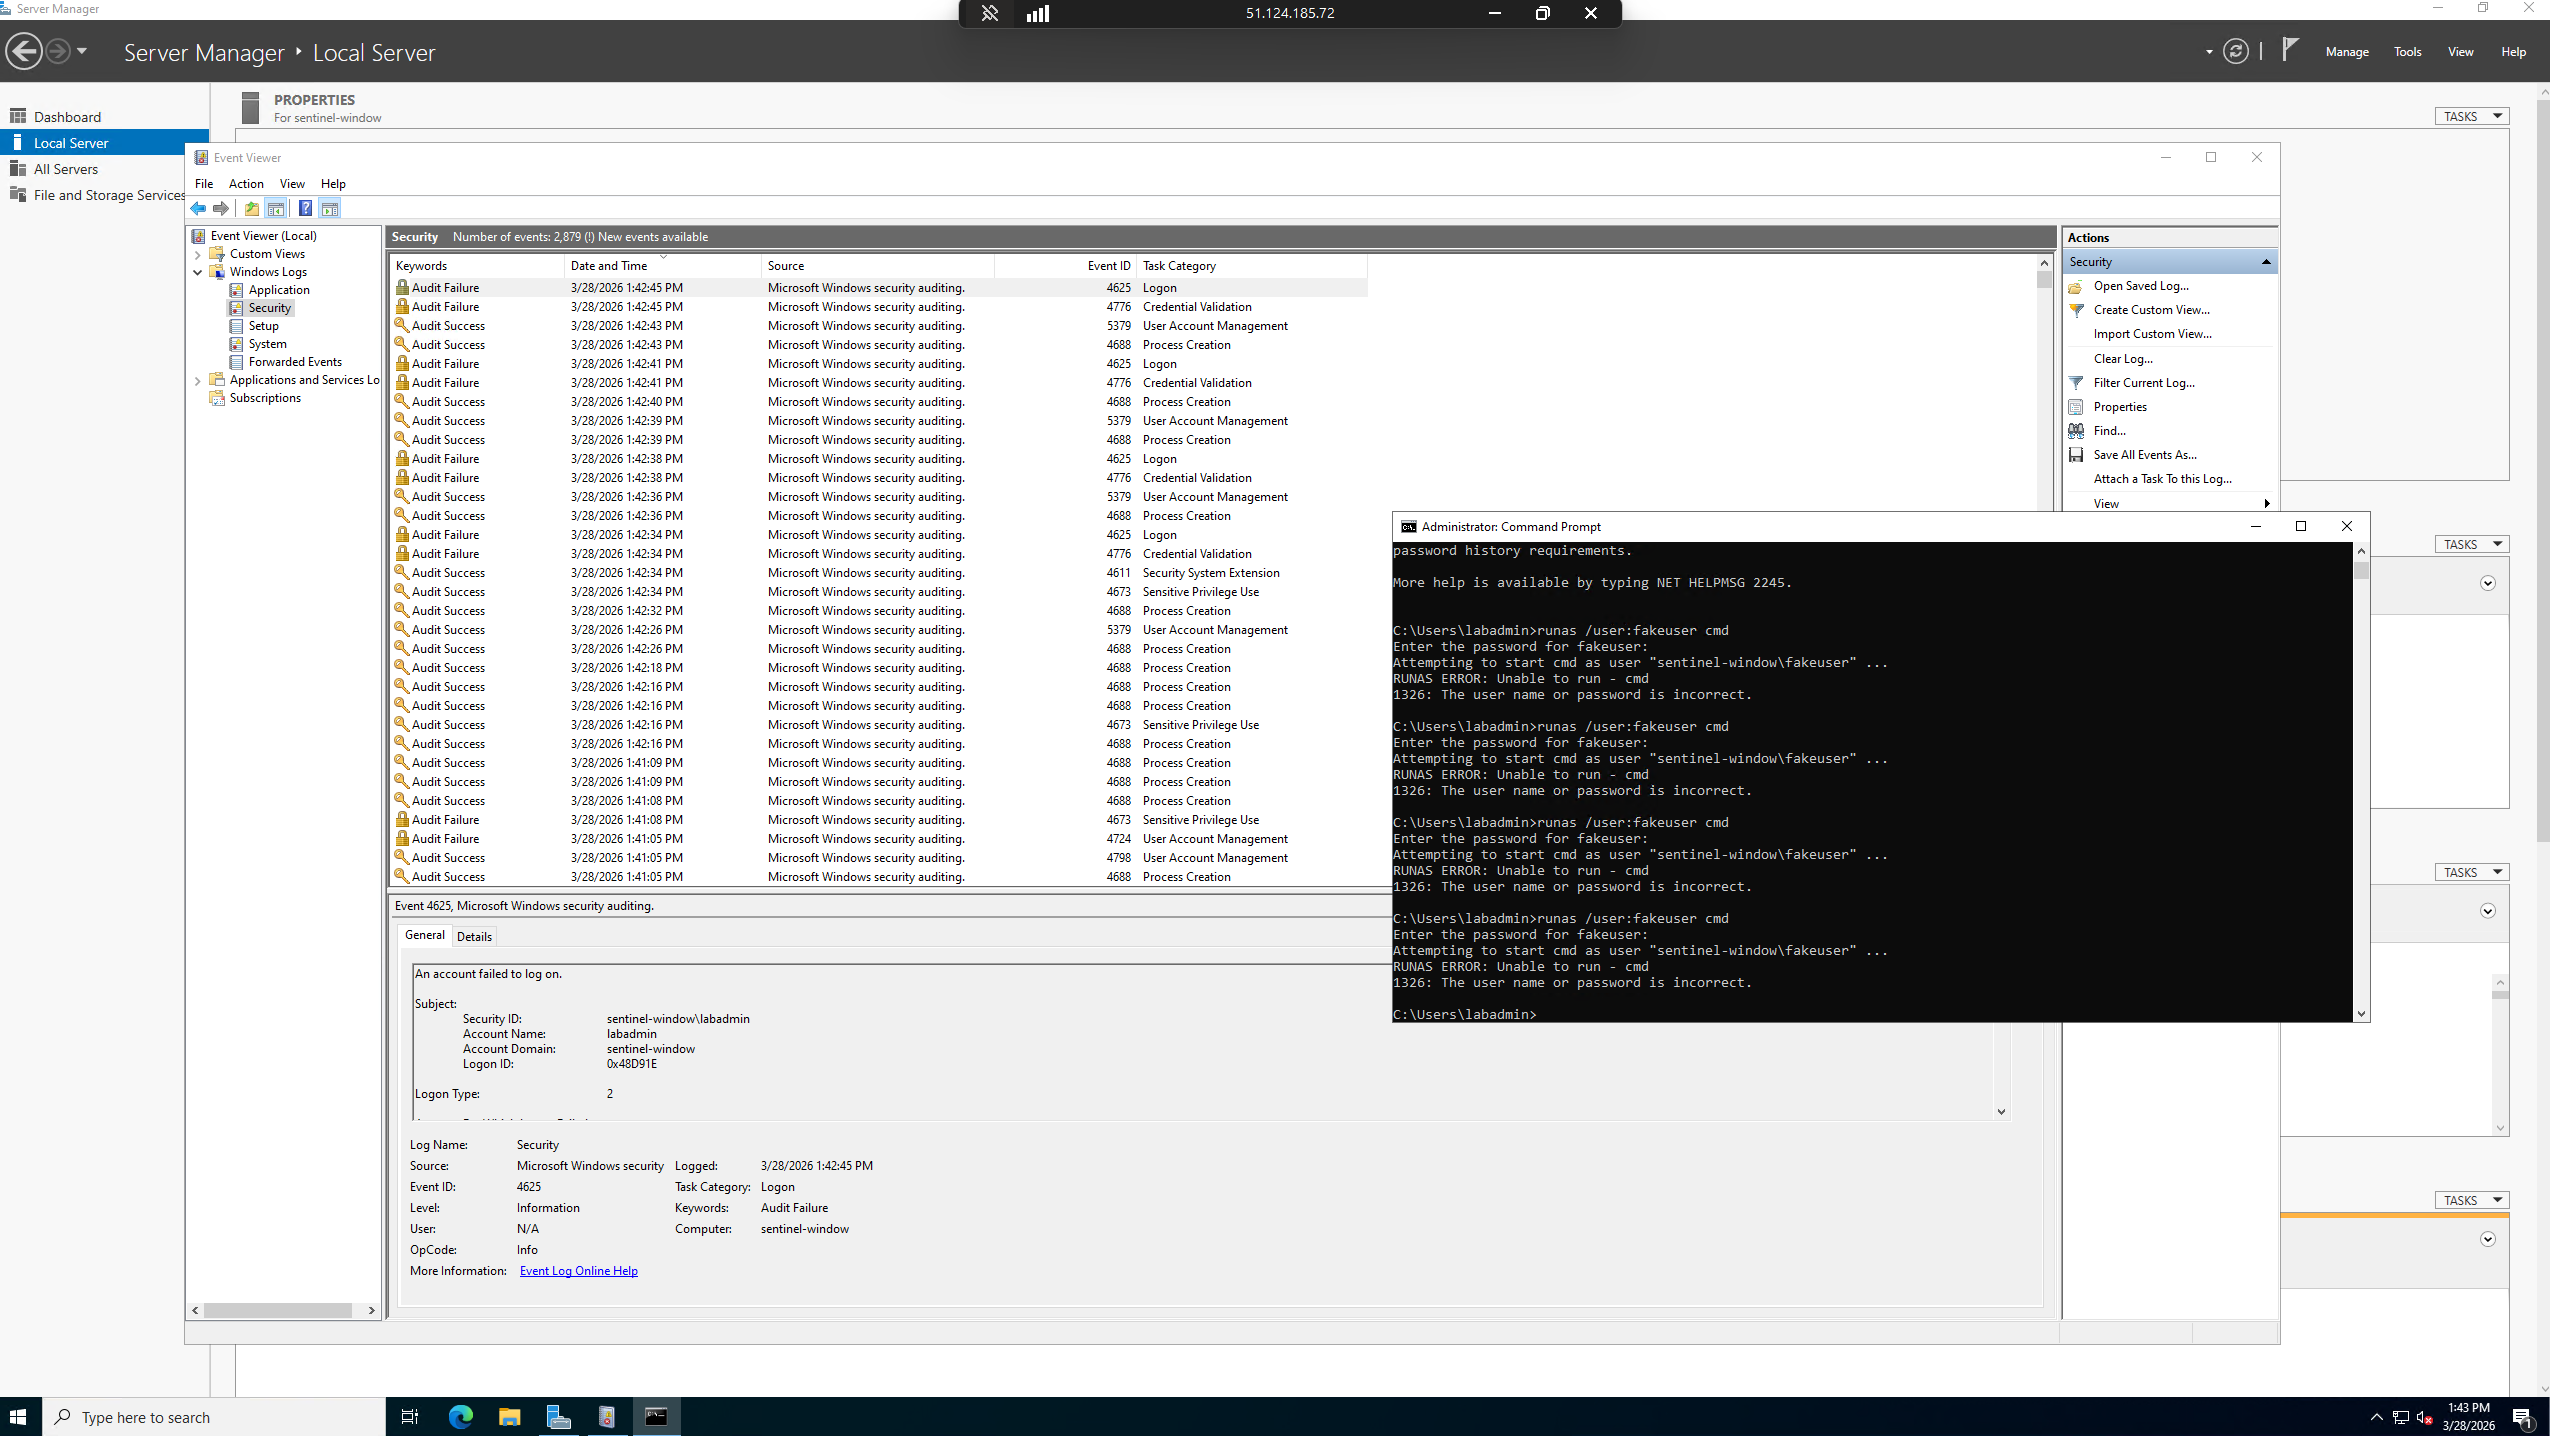Switch to the Details tab
This screenshot has width=2550, height=1436.
pos(474,937)
